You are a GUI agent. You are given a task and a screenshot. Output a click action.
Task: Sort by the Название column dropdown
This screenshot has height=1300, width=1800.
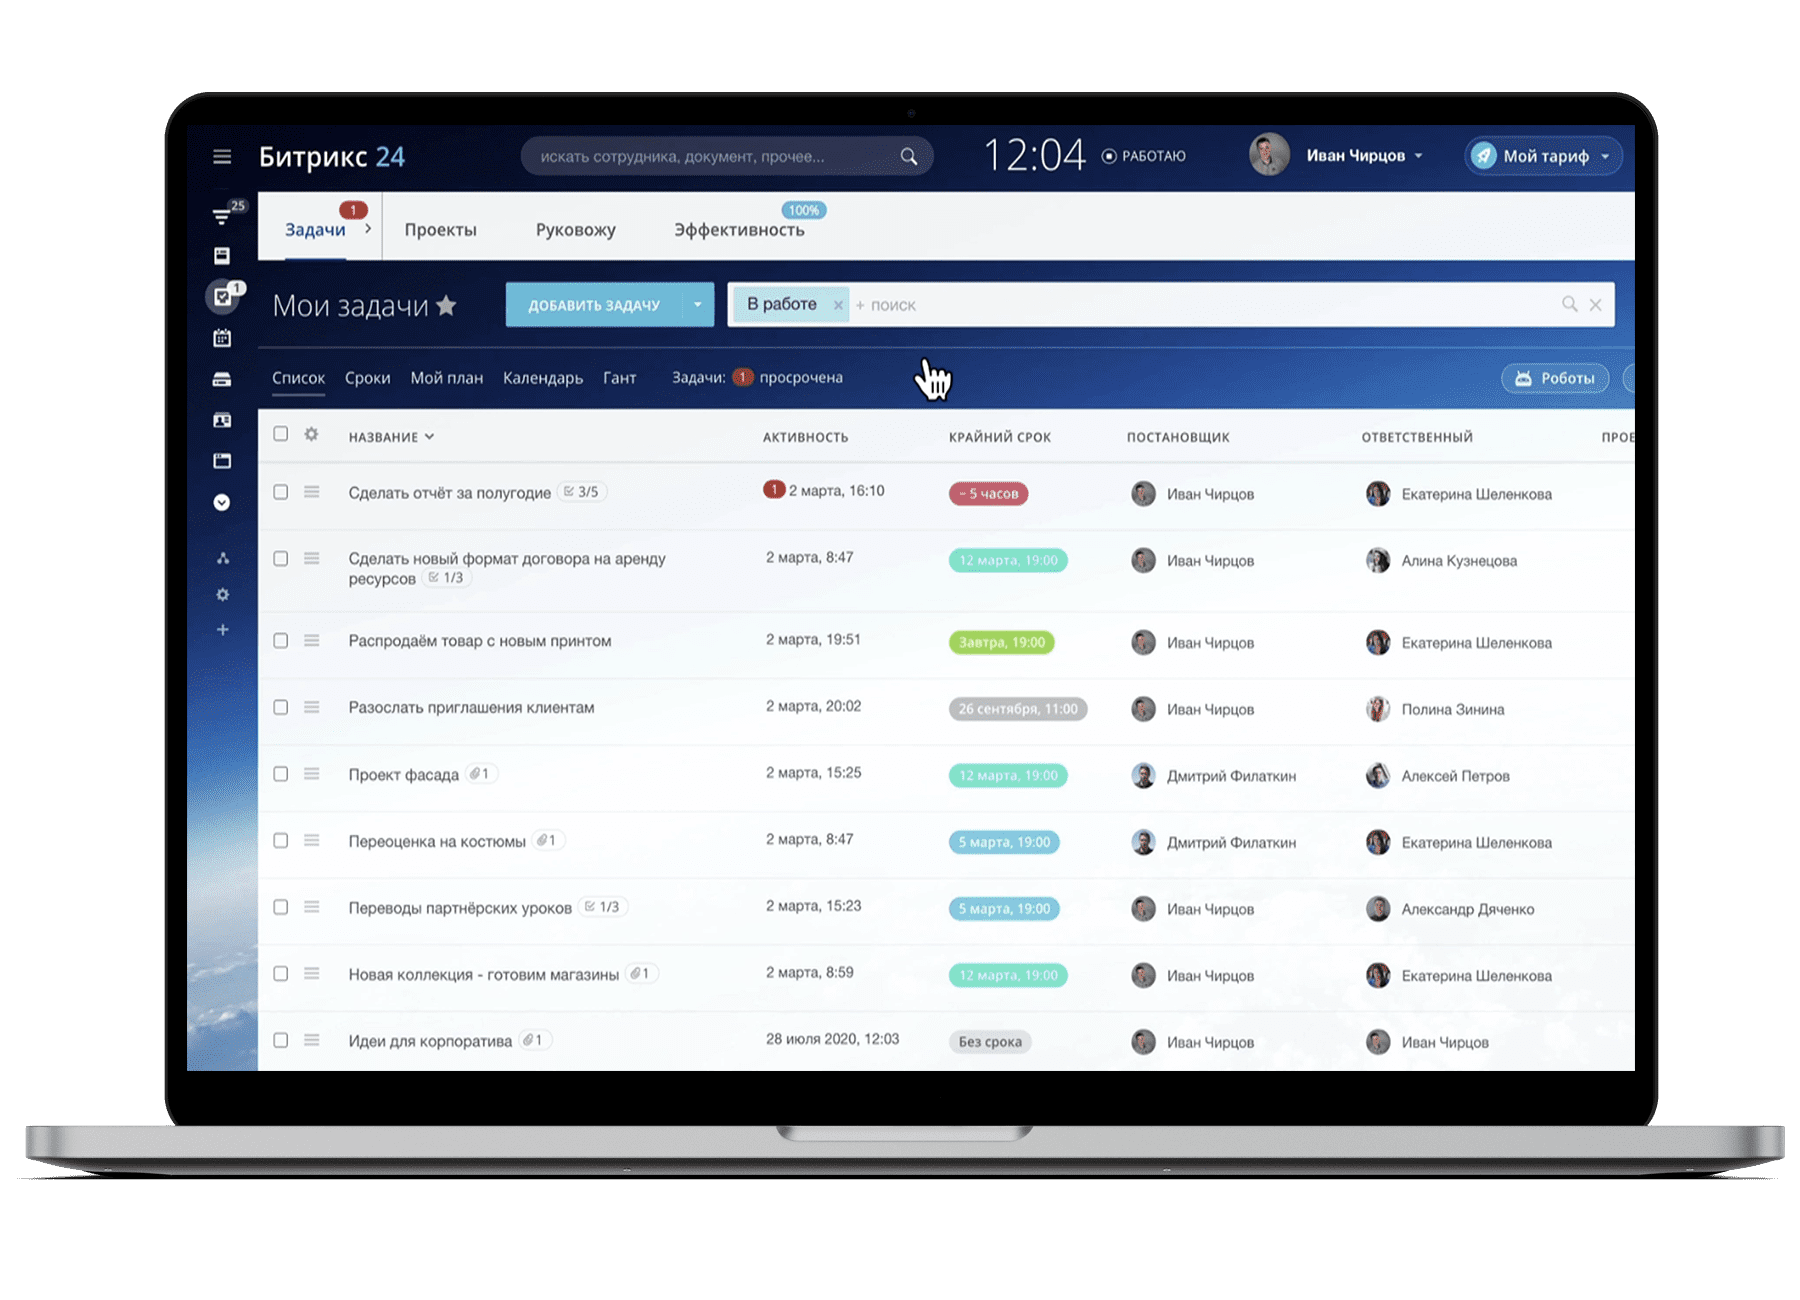coord(391,437)
